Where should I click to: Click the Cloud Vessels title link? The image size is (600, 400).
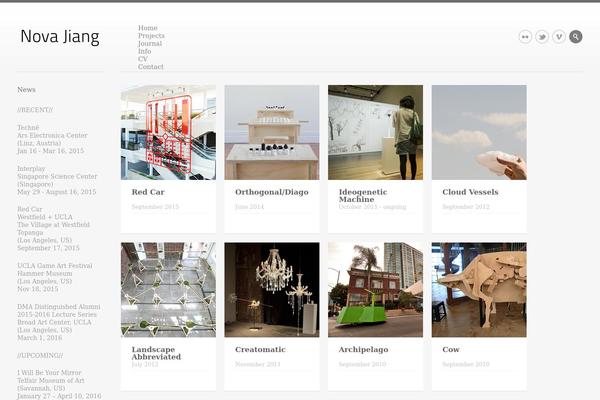470,192
